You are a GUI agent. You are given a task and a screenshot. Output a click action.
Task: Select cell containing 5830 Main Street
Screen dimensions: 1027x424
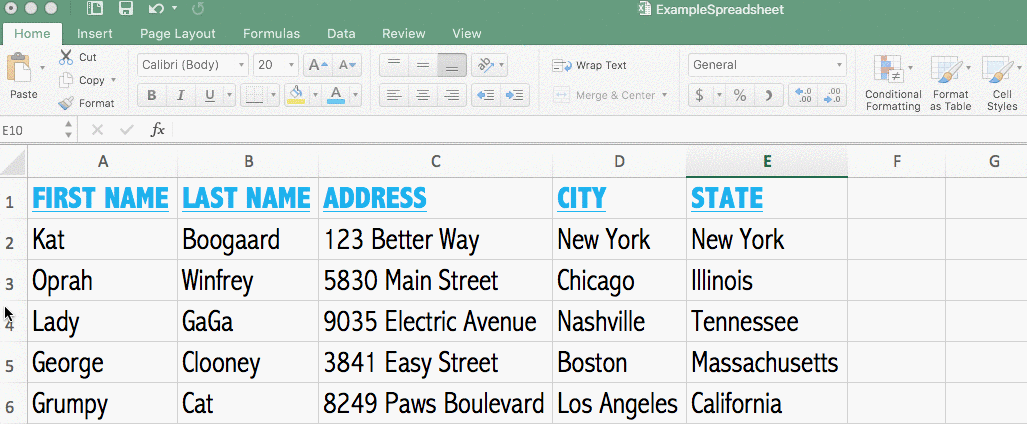435,281
